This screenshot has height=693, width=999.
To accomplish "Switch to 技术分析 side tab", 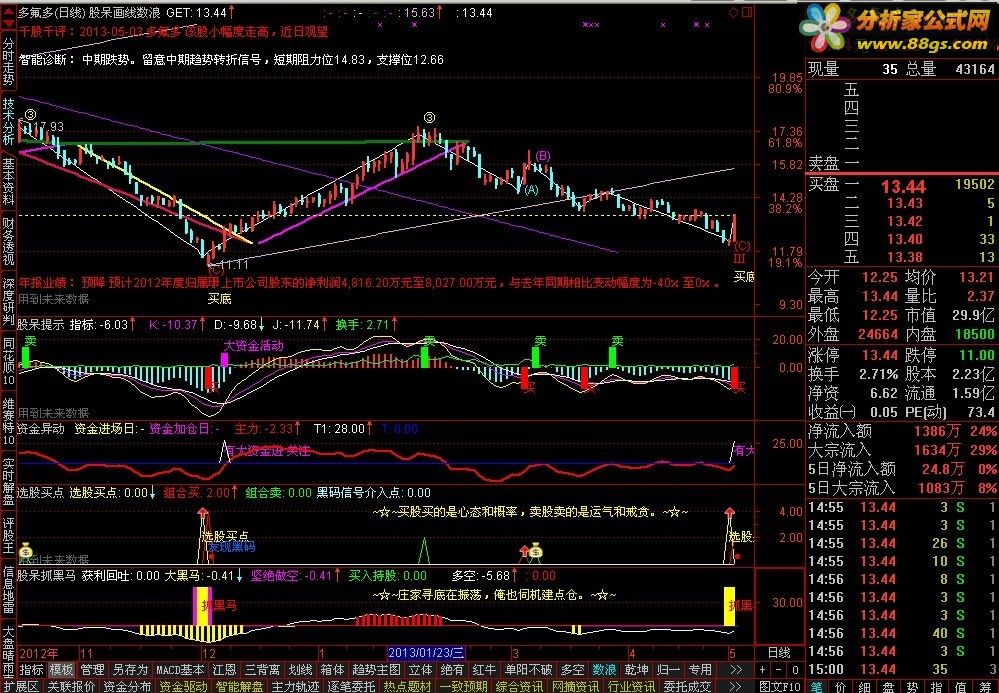I will 8,121.
